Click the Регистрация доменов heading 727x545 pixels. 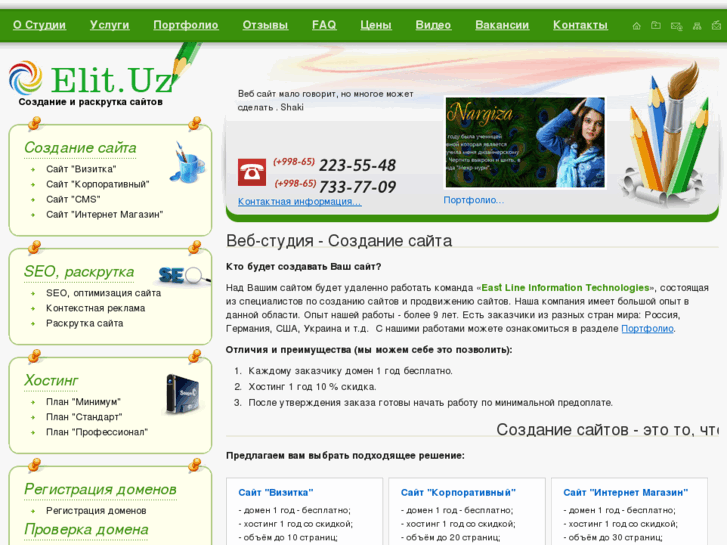pos(100,489)
